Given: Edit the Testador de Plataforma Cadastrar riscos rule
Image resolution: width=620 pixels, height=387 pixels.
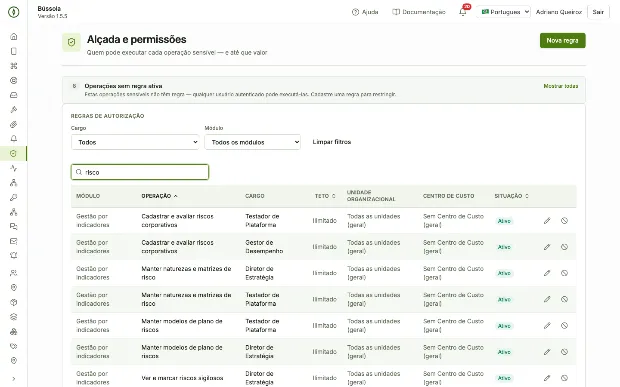Looking at the screenshot, I should (547, 221).
